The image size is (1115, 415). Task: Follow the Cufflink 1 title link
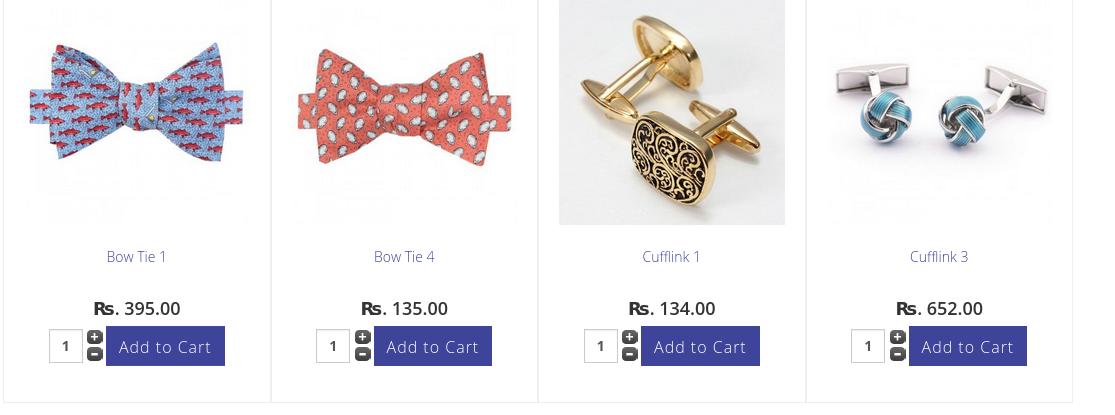point(671,257)
